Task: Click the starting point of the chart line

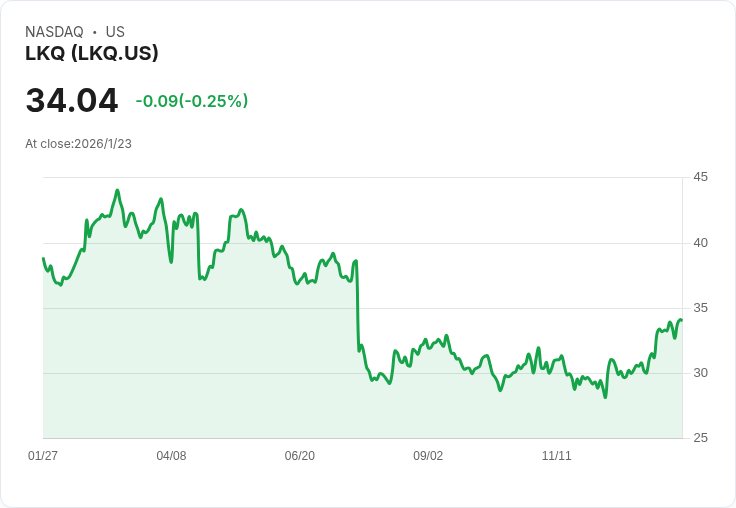Action: pyautogui.click(x=43, y=258)
